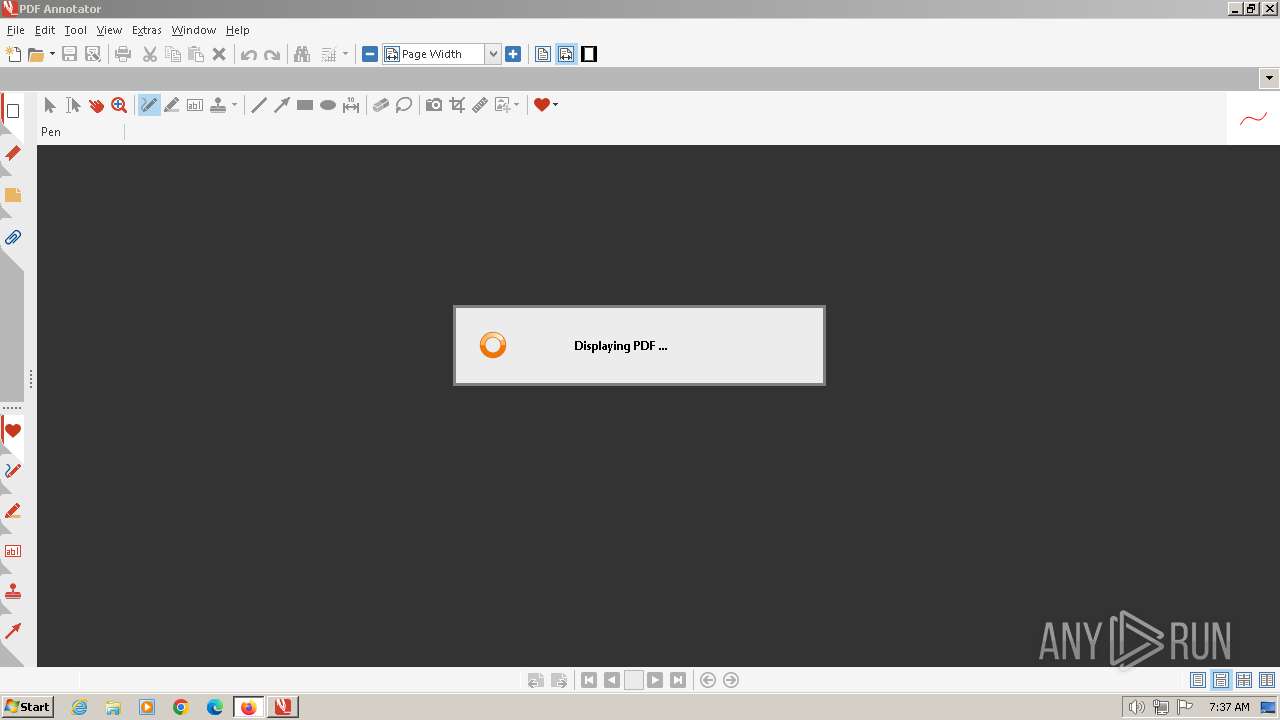The height and width of the screenshot is (720, 1280).
Task: Choose the Select arrow tool
Action: click(x=50, y=105)
